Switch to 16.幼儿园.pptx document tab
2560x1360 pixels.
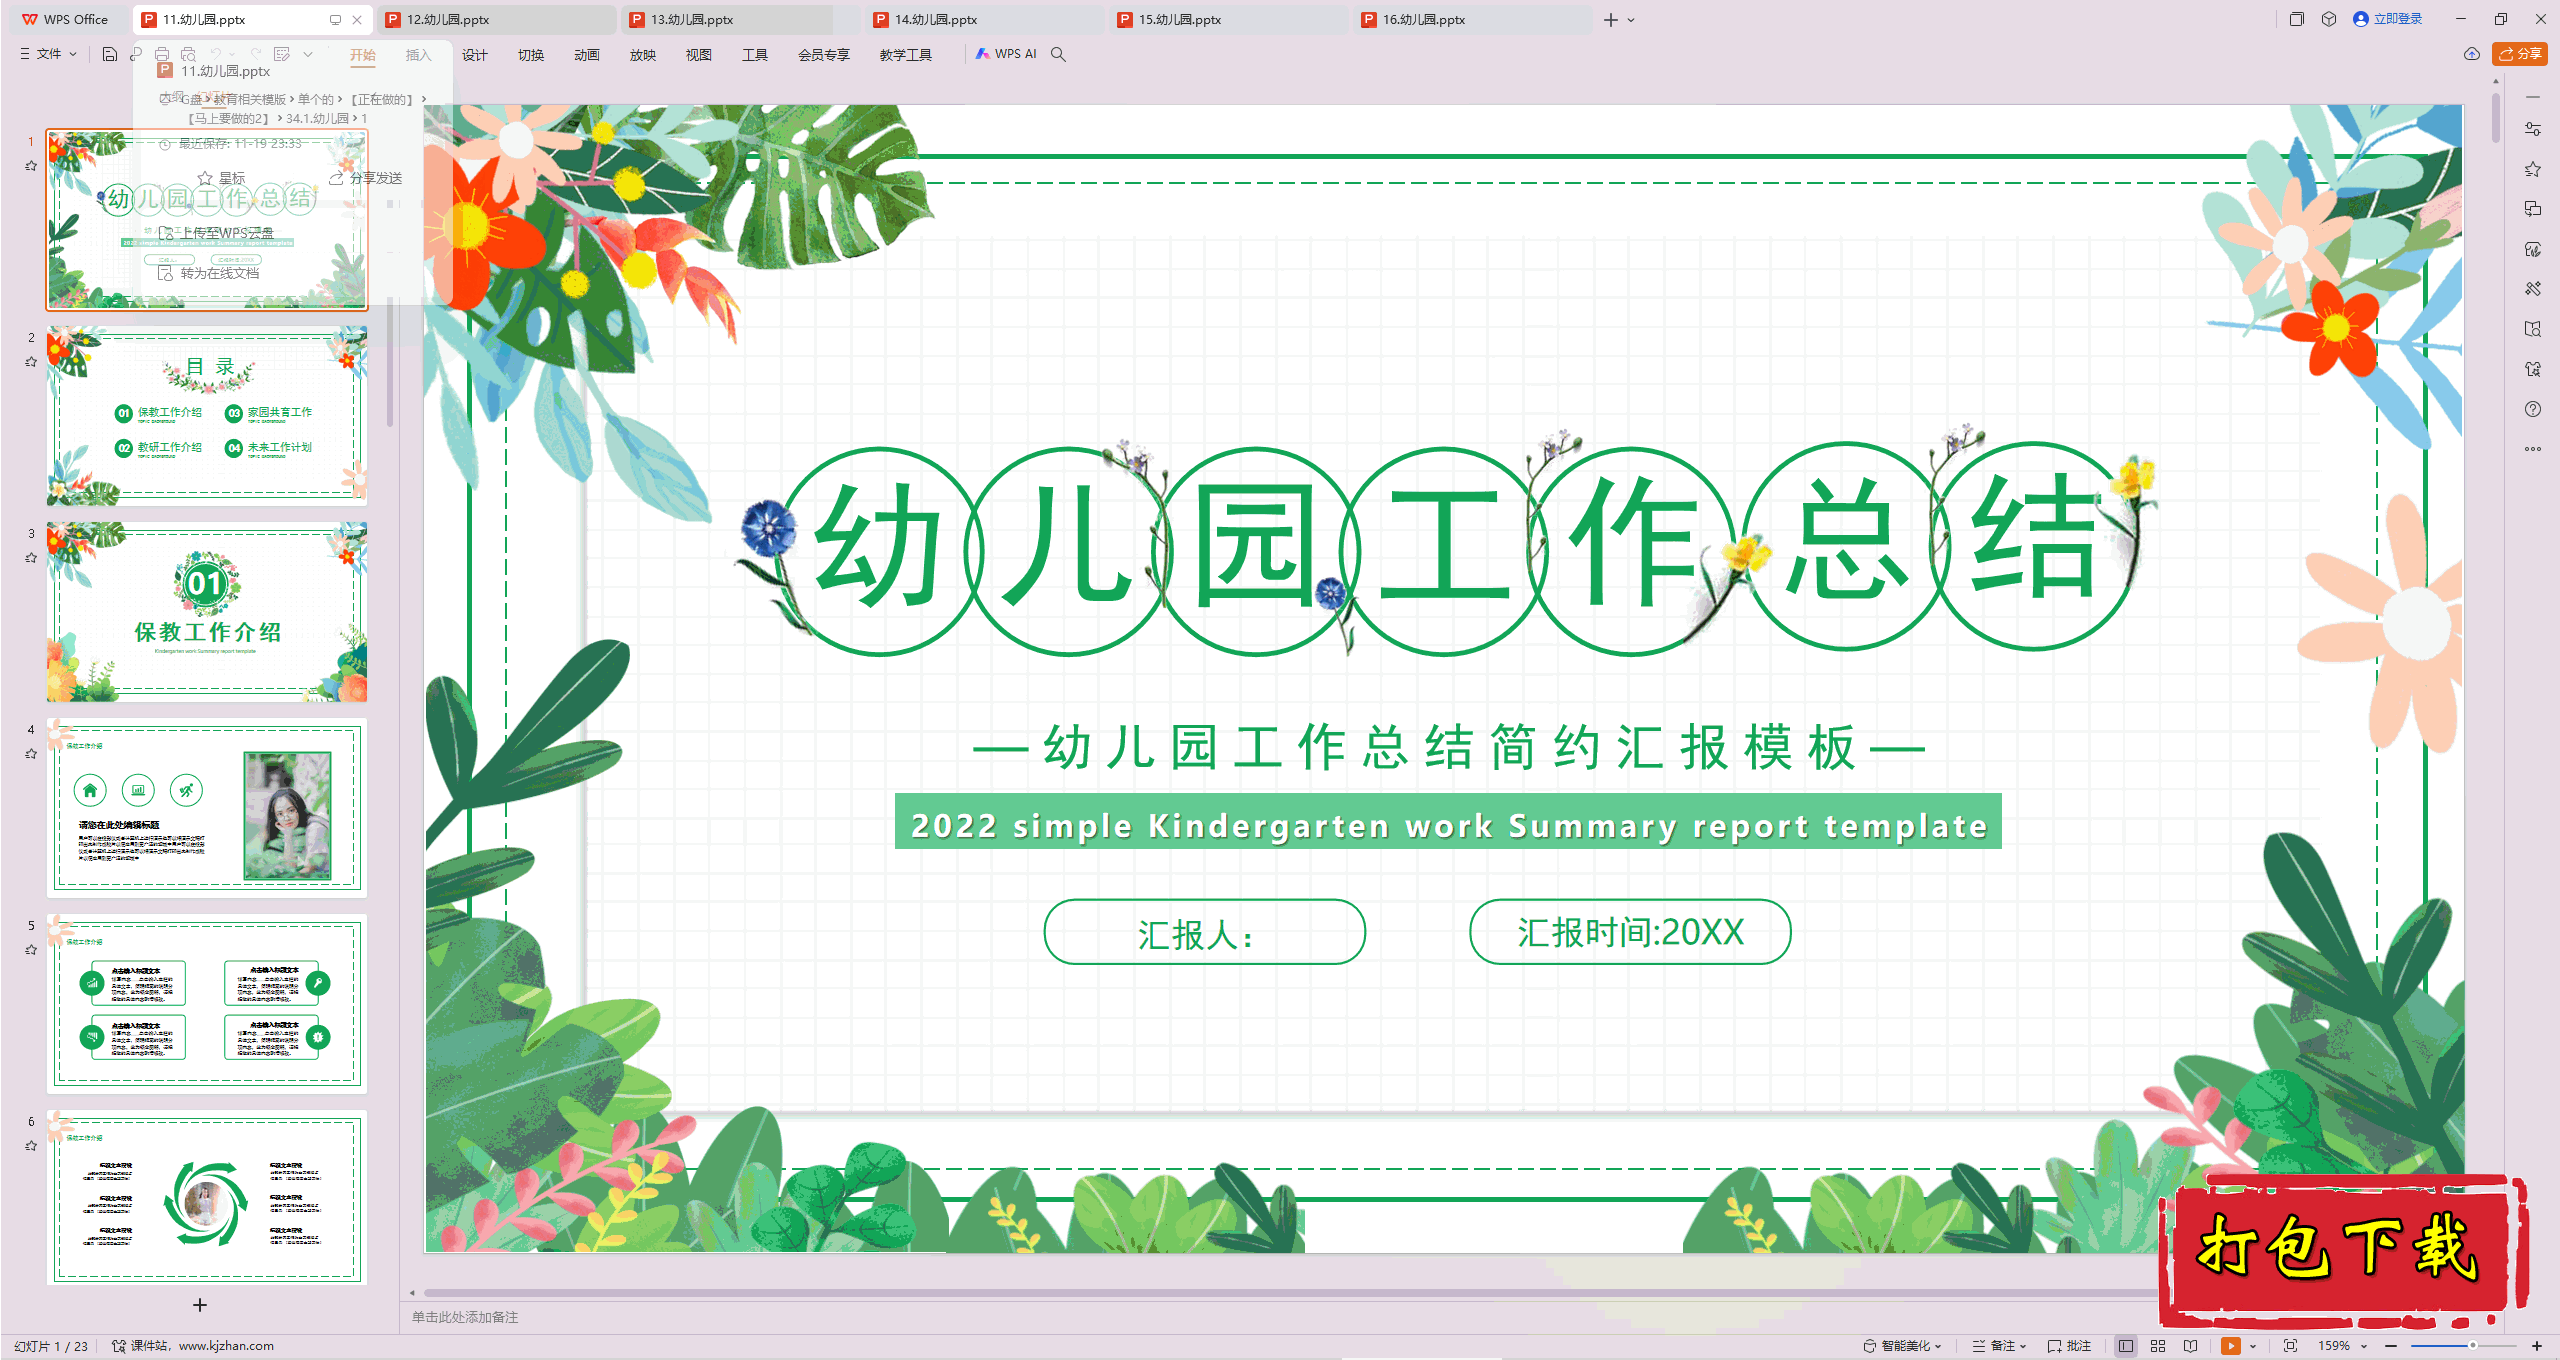click(x=1473, y=19)
